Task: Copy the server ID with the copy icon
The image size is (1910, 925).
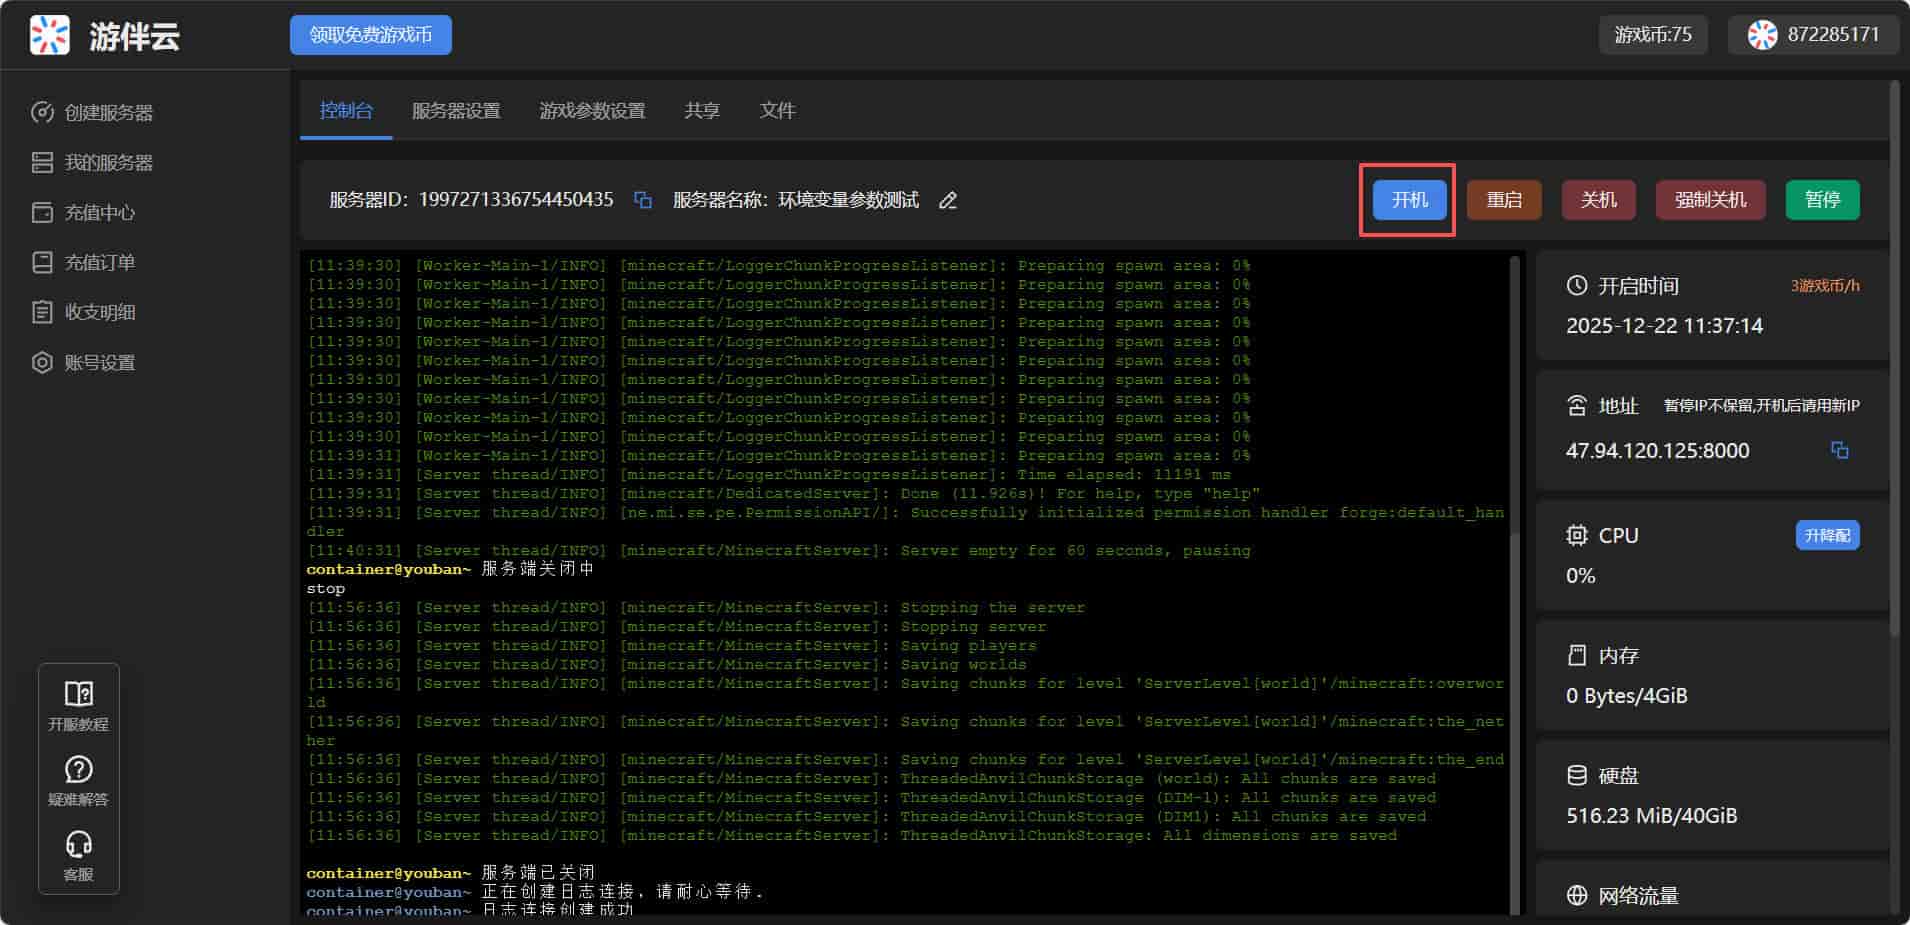Action: point(643,200)
